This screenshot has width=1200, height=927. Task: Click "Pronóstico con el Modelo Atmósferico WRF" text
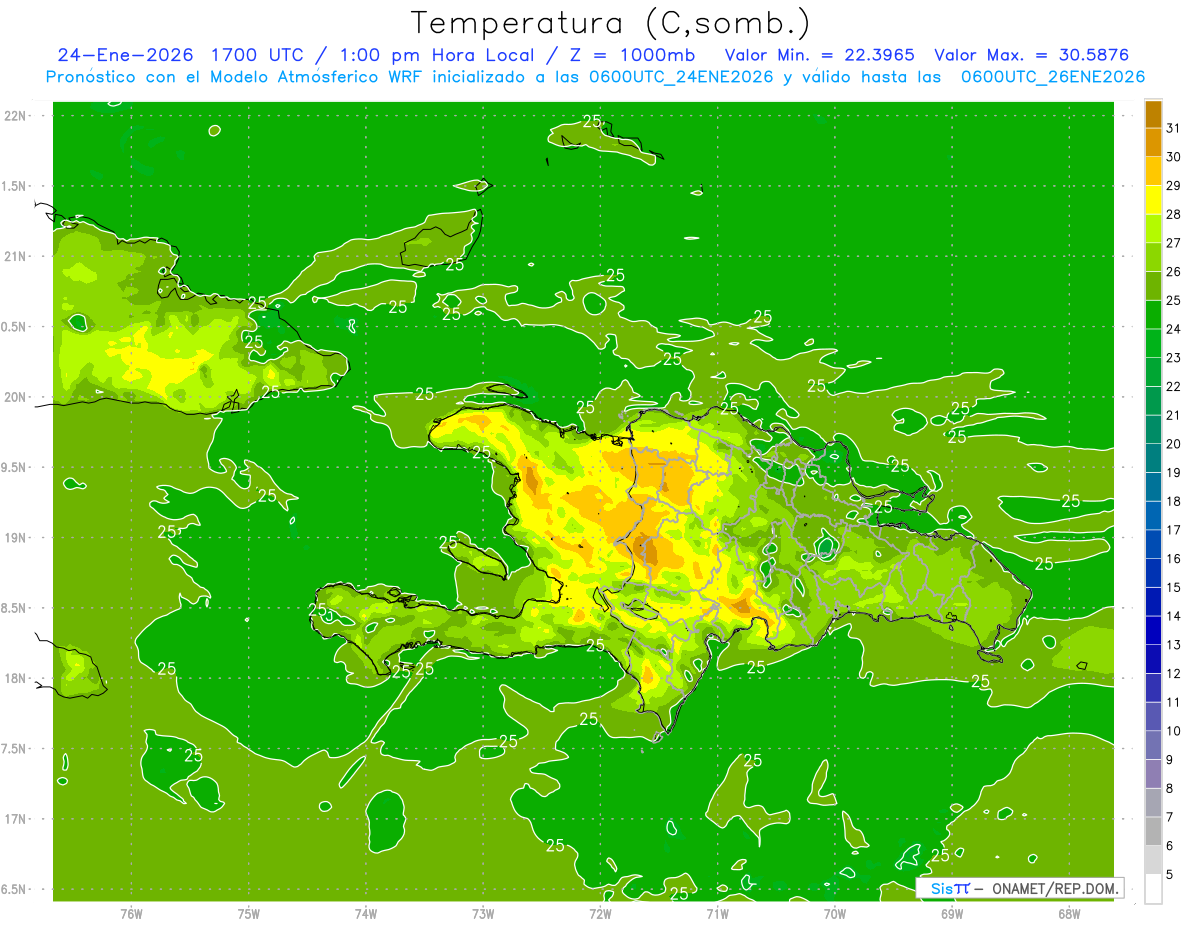click(x=236, y=77)
